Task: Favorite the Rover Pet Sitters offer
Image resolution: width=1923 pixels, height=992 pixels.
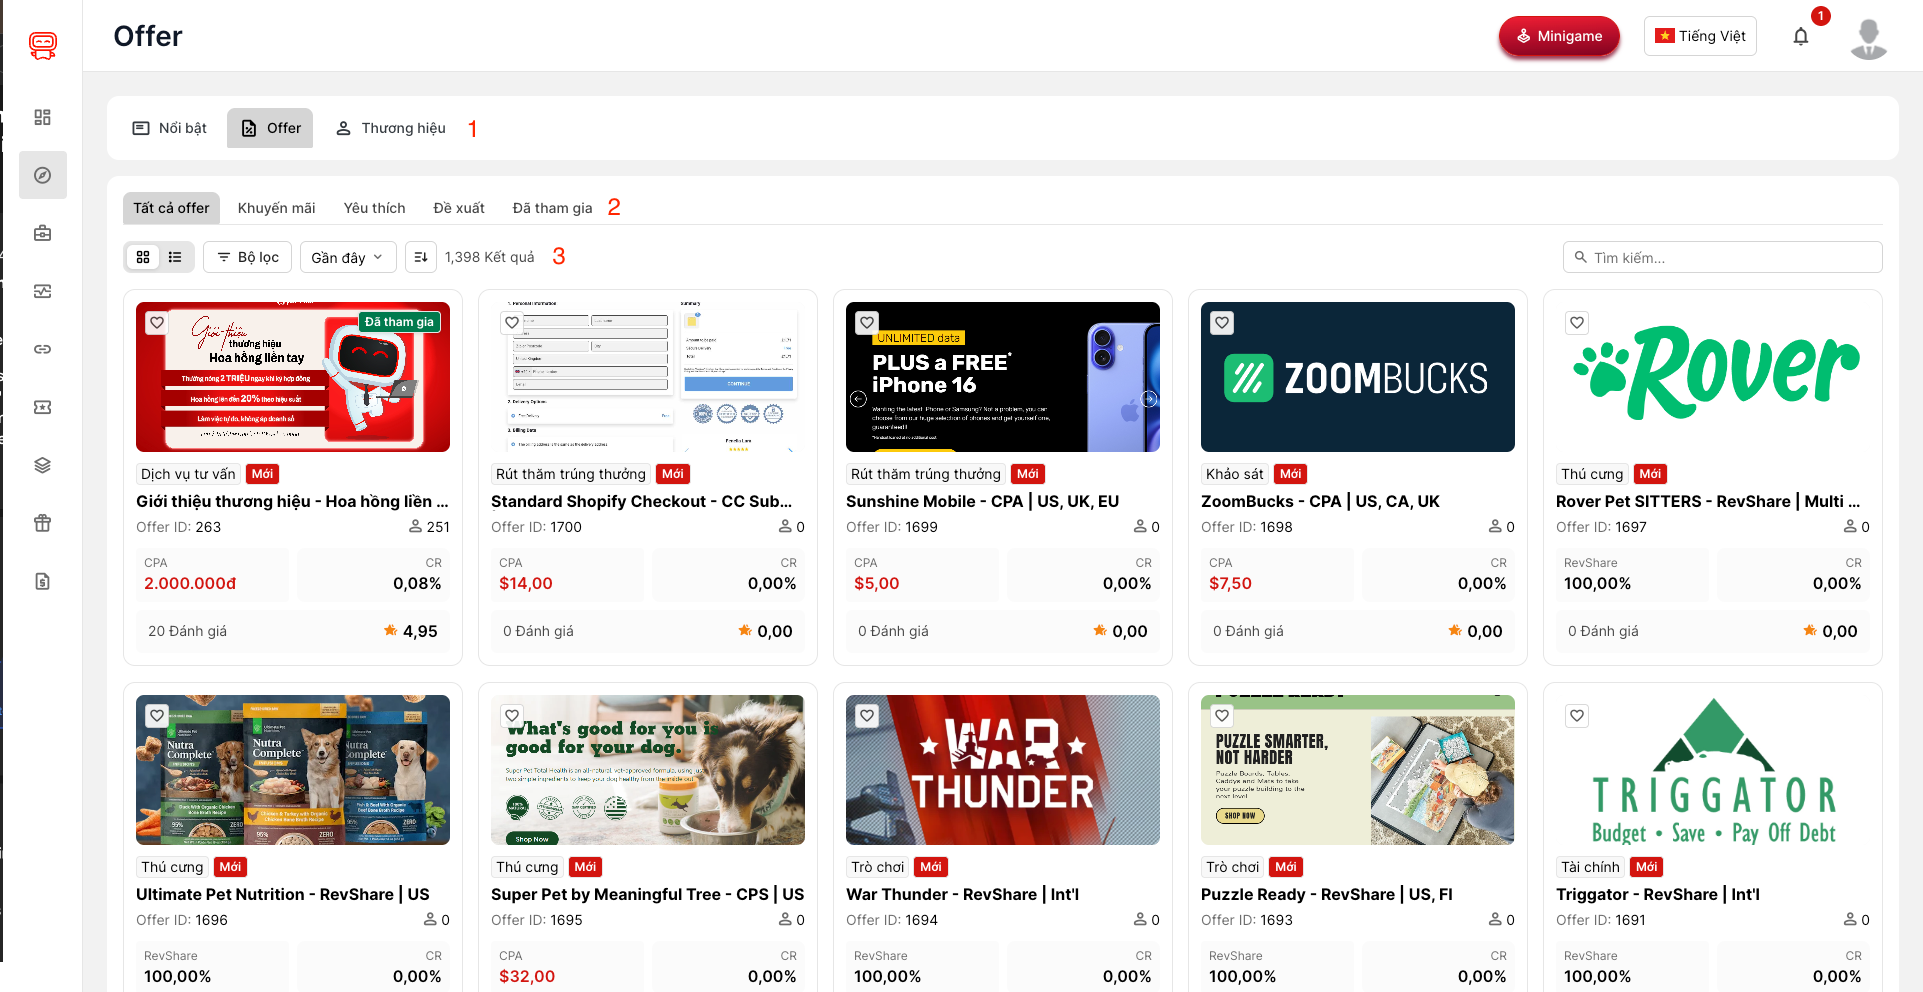Action: pyautogui.click(x=1576, y=323)
